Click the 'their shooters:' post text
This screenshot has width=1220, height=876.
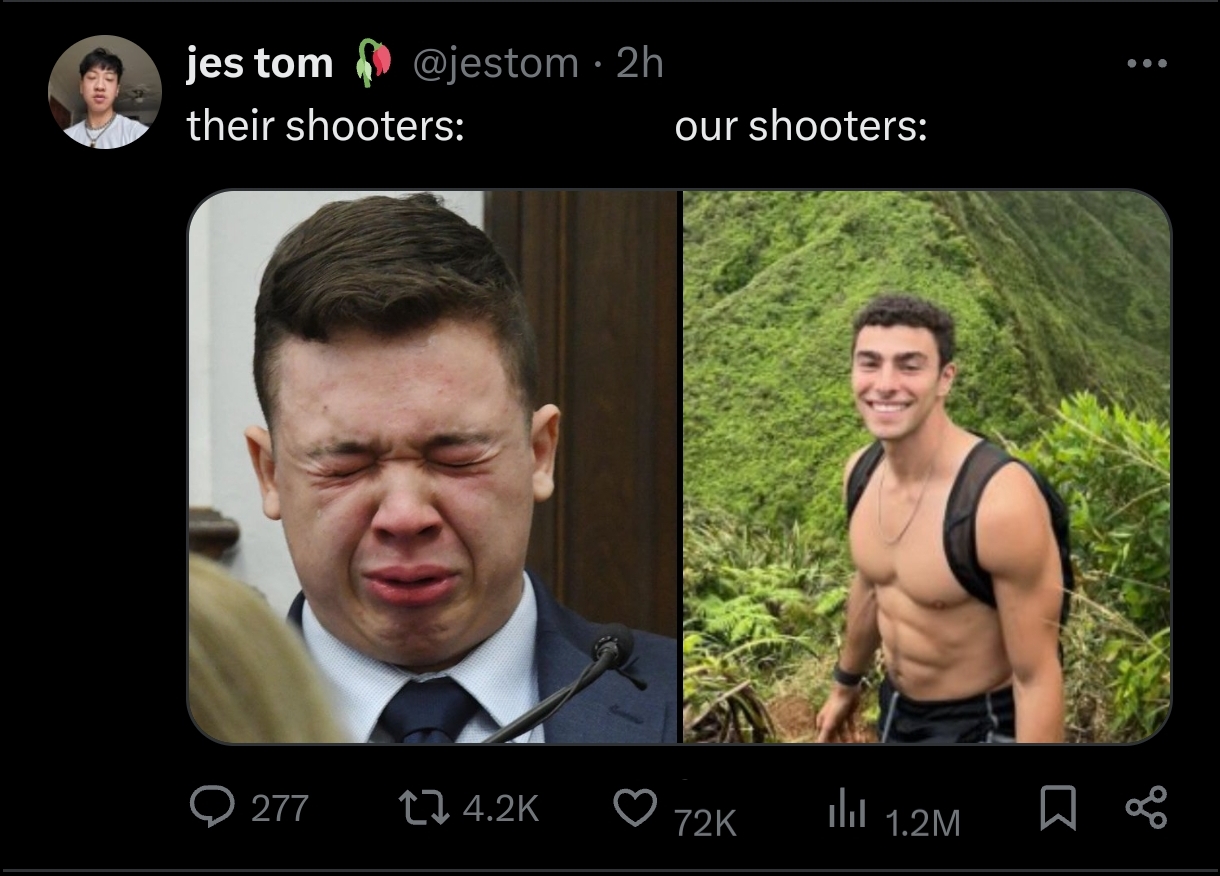pyautogui.click(x=326, y=127)
